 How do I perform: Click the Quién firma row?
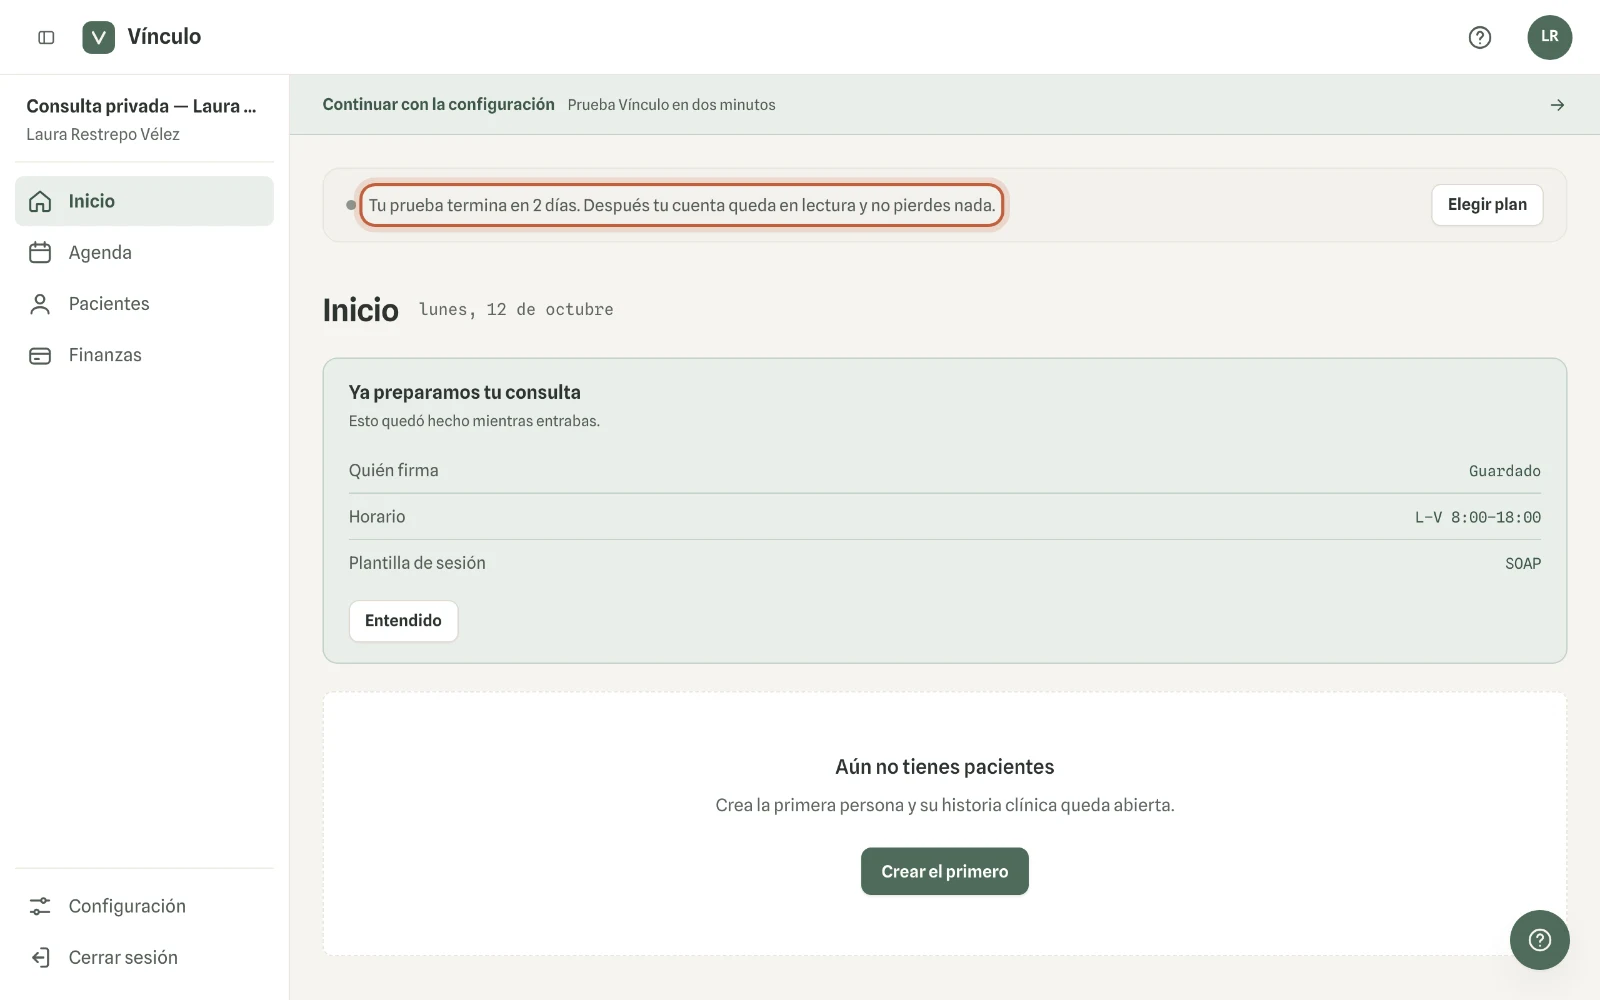pyautogui.click(x=944, y=471)
